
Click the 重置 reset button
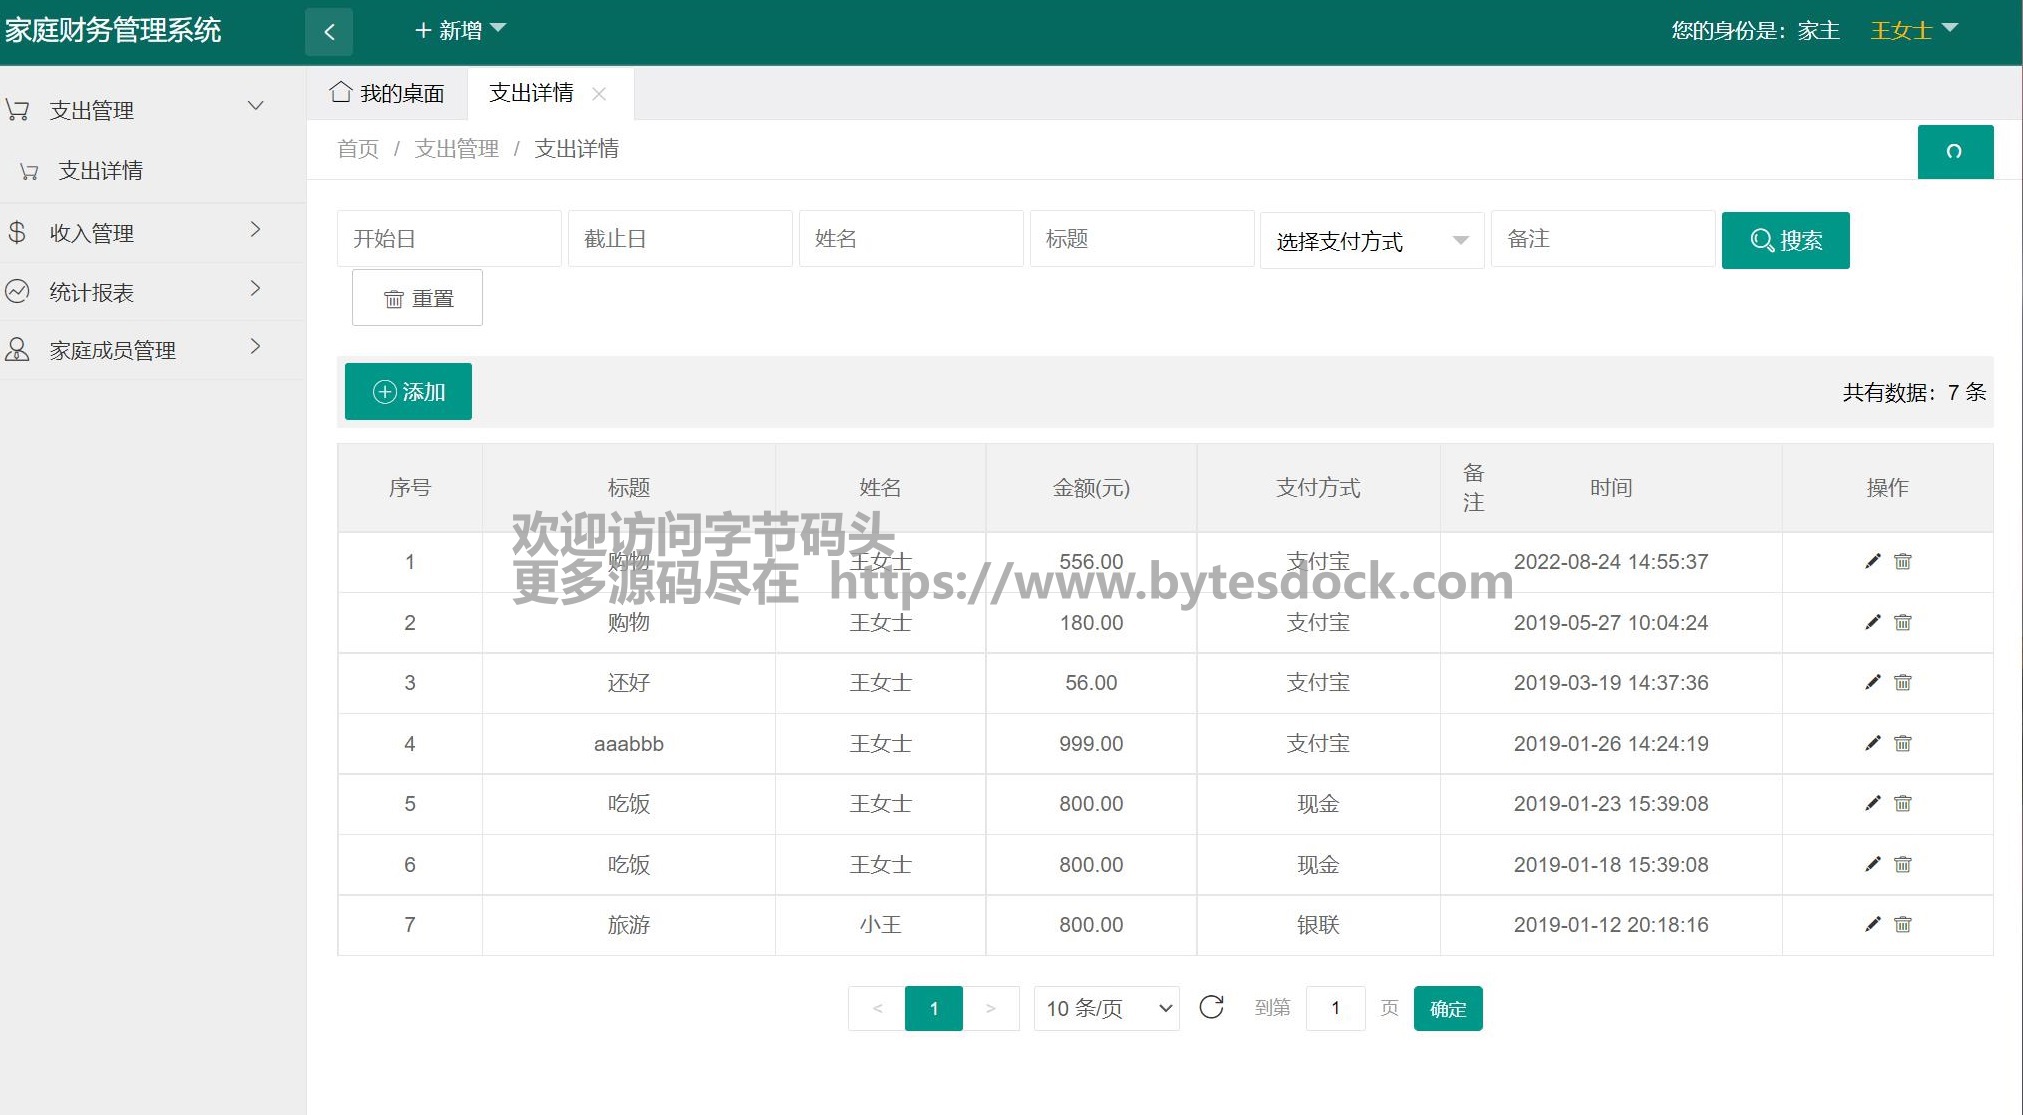417,298
